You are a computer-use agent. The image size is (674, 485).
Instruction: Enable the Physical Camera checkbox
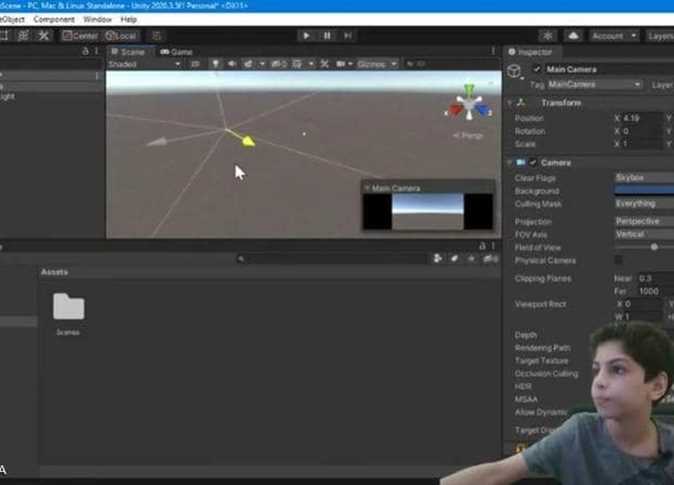pos(618,260)
